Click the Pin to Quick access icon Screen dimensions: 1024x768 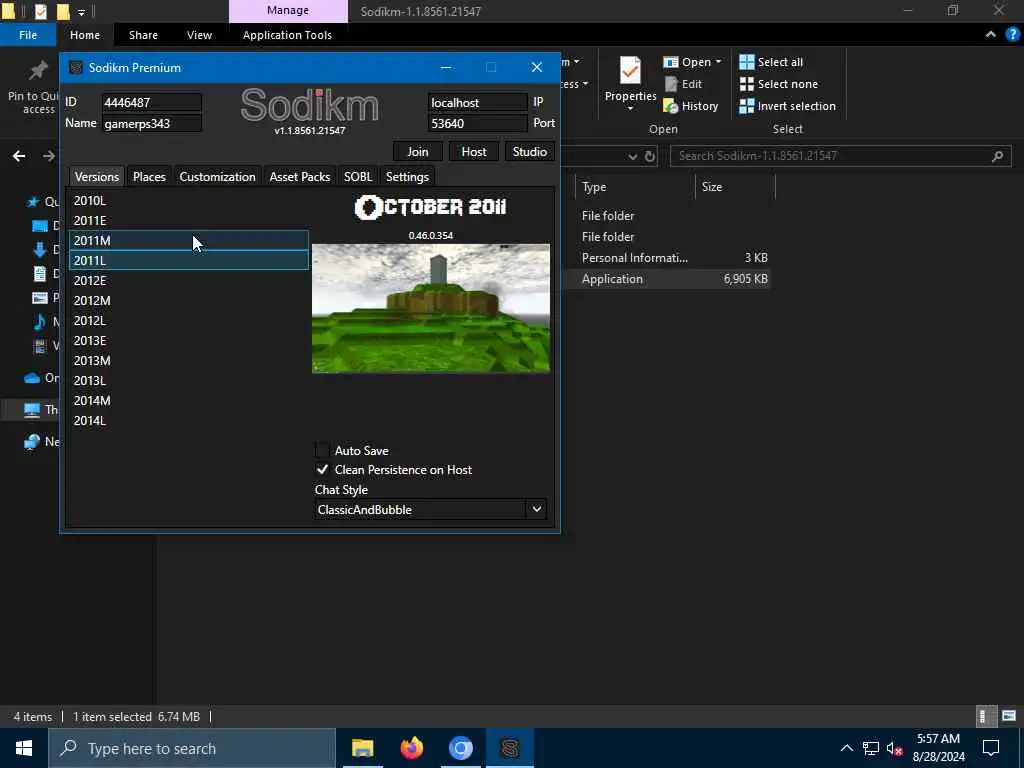(37, 70)
